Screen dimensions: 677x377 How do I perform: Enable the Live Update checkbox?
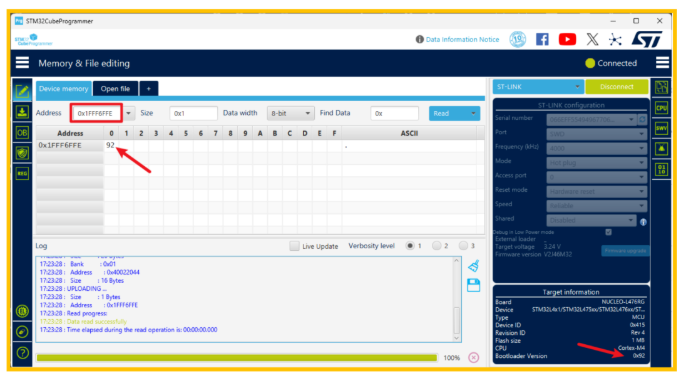[294, 246]
